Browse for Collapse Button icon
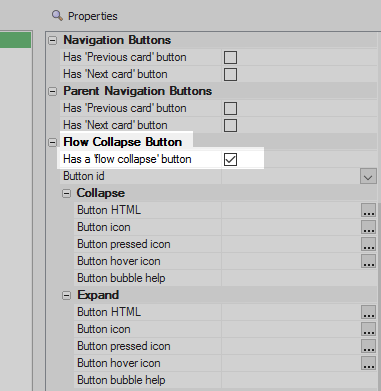 pyautogui.click(x=368, y=227)
